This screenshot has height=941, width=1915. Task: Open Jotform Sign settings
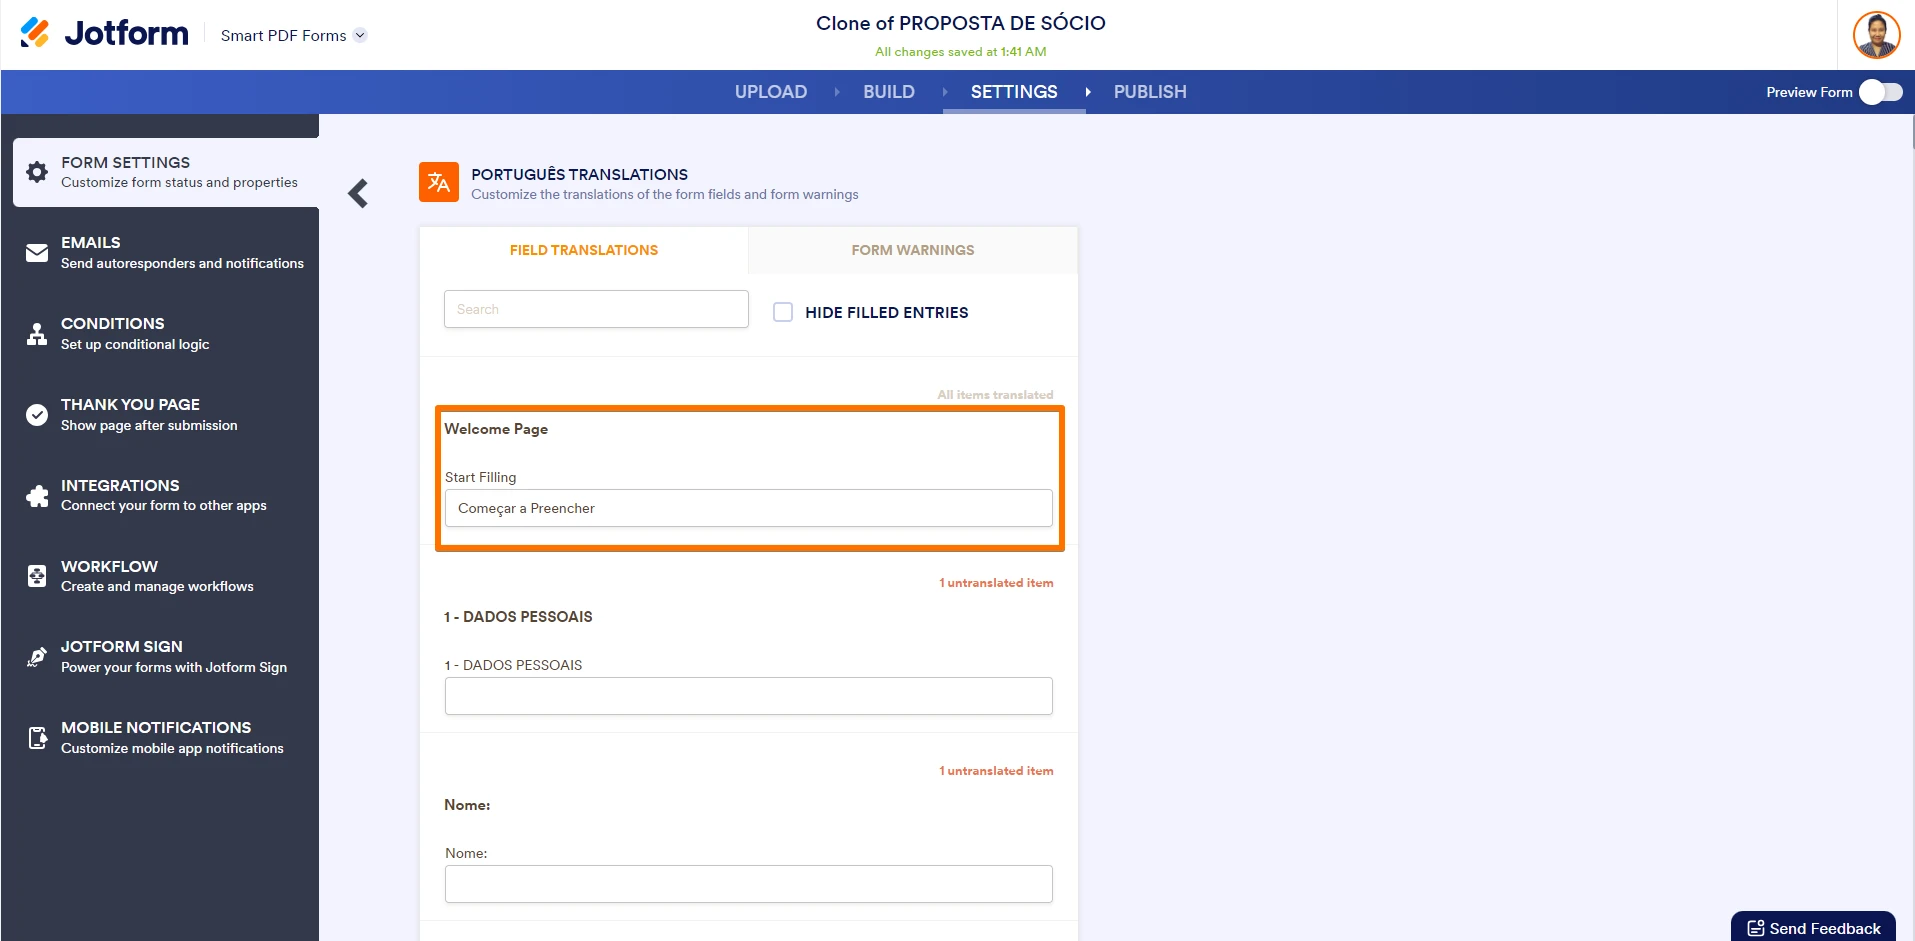point(37,656)
